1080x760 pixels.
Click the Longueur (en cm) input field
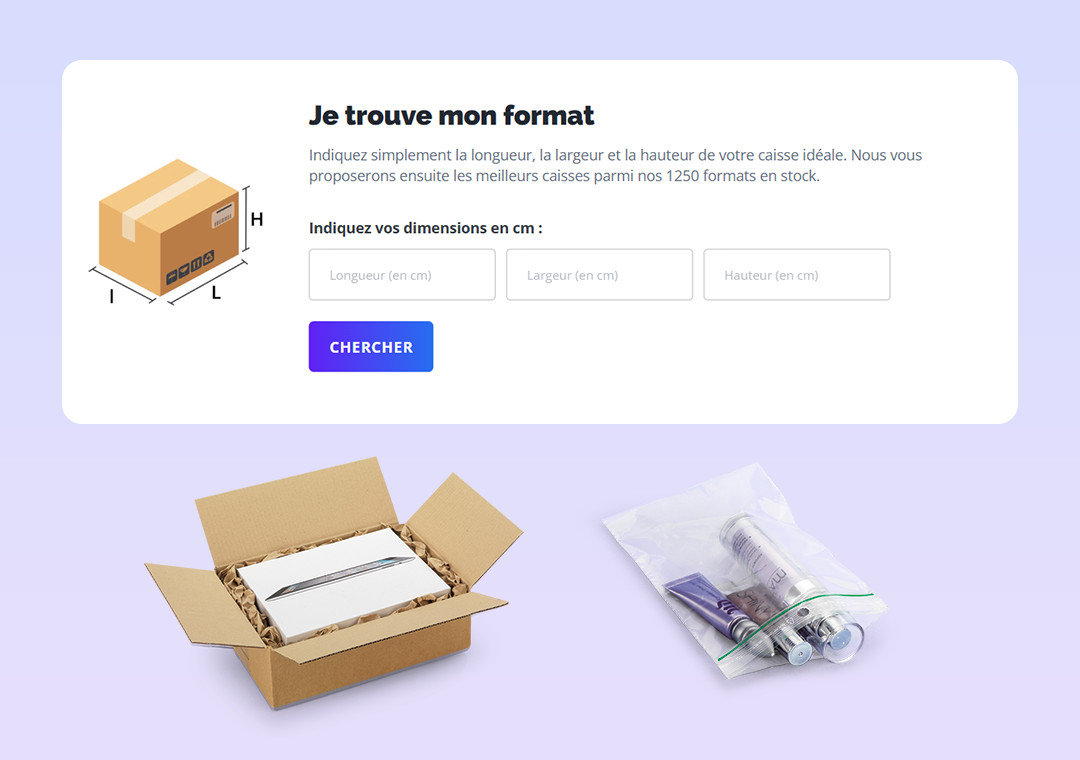(402, 275)
